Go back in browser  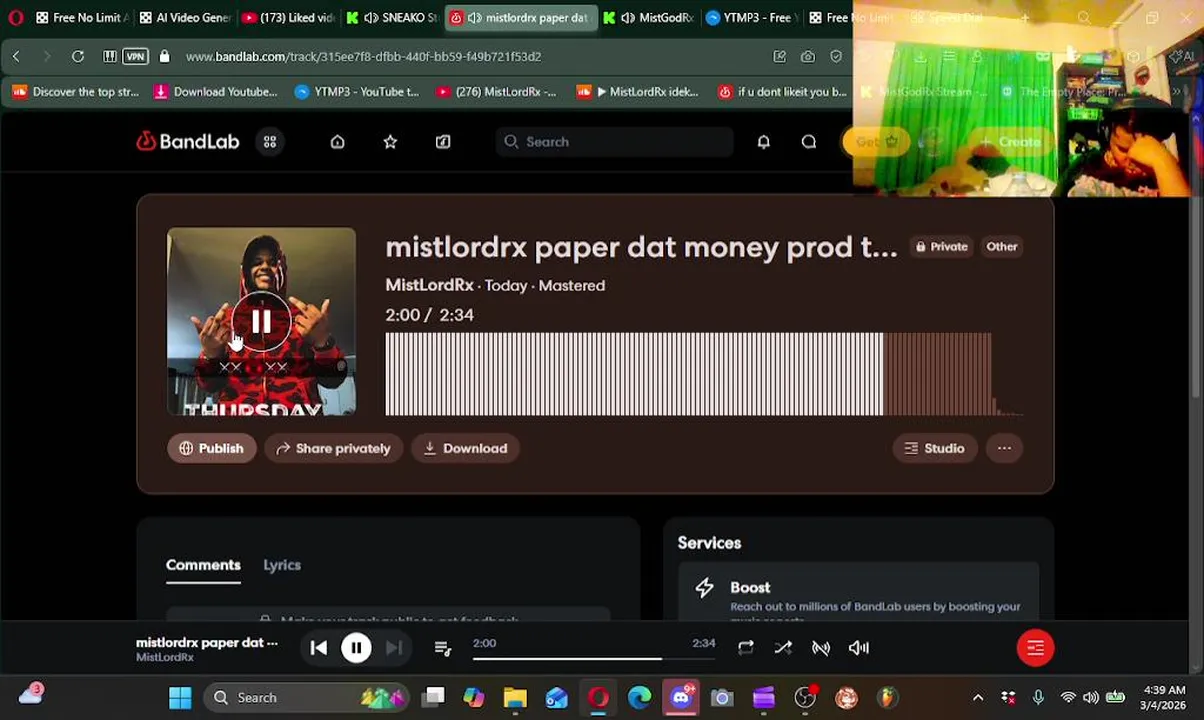[x=16, y=56]
